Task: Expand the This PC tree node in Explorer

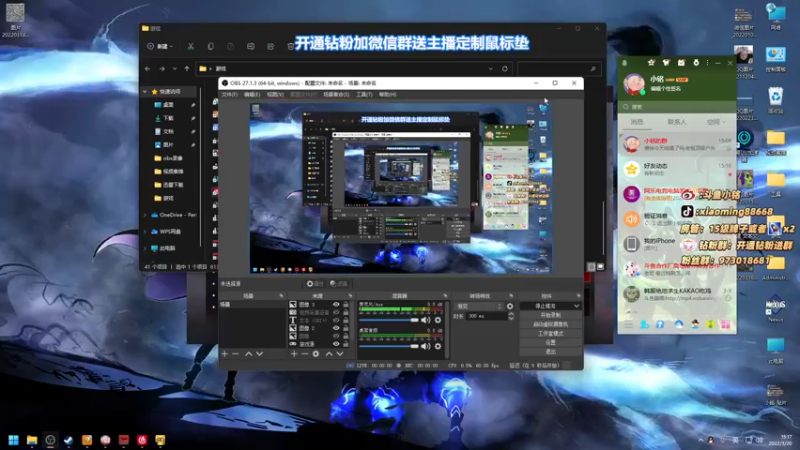Action: (x=145, y=248)
